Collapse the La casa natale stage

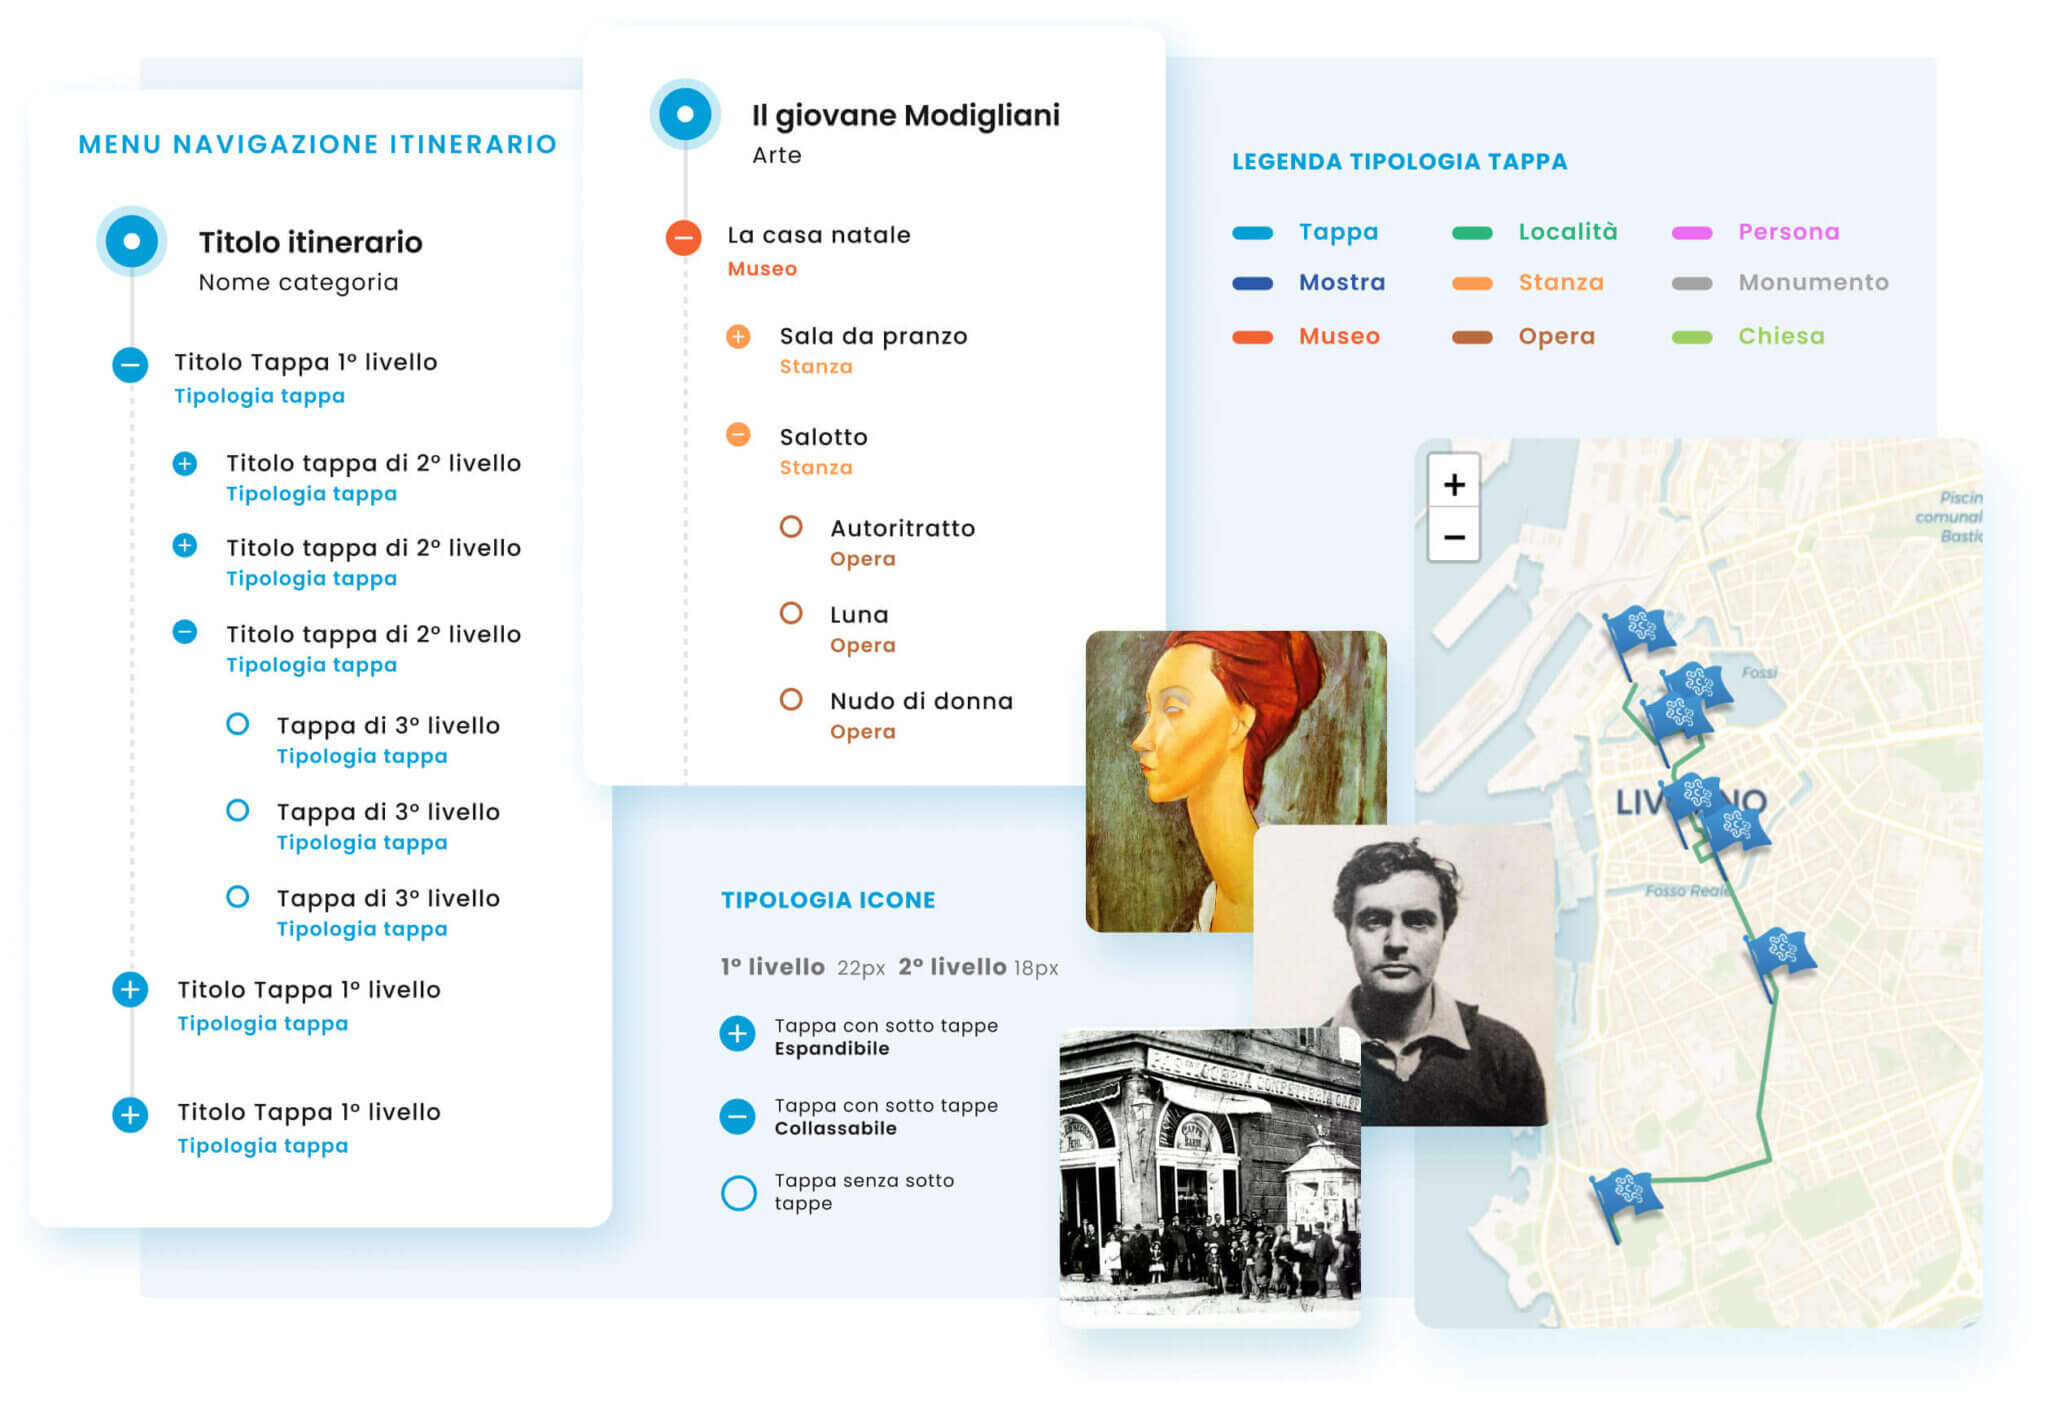point(684,238)
